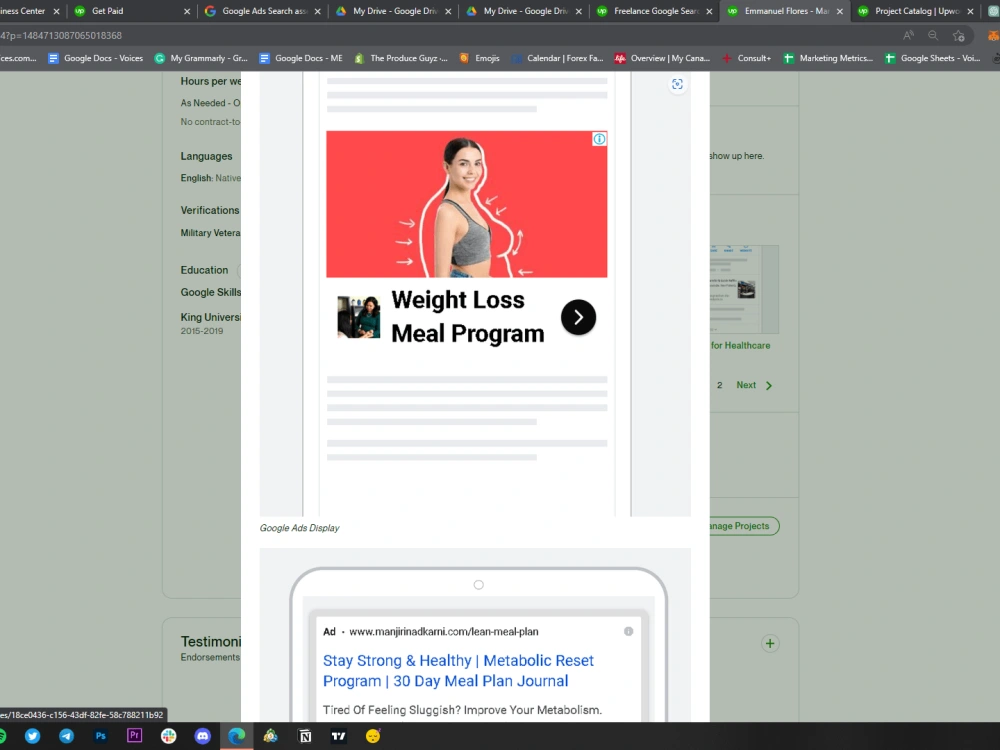Launch Premiere Pro from the taskbar
1000x750 pixels.
click(x=135, y=735)
